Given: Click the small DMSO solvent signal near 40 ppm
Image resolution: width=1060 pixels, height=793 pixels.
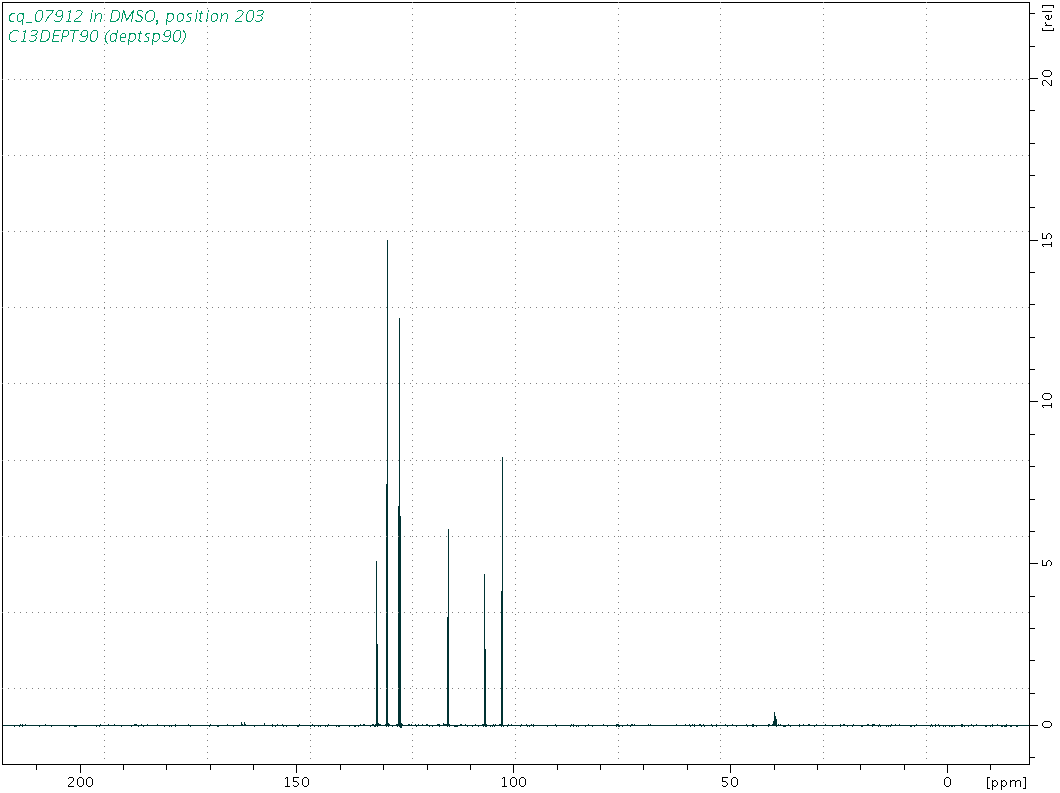Looking at the screenshot, I should [x=775, y=719].
